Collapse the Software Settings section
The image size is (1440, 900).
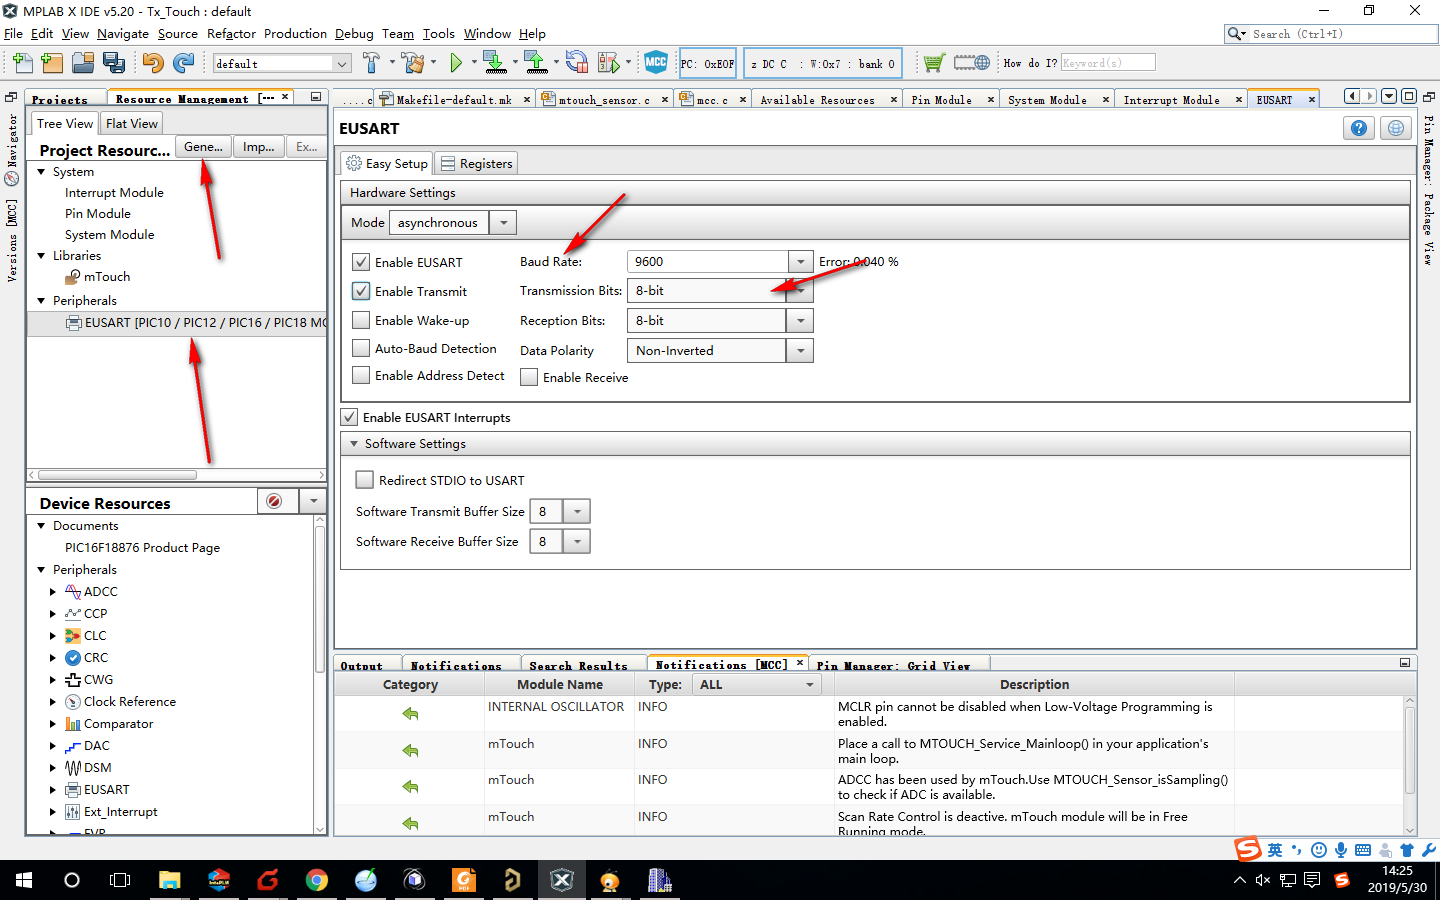pyautogui.click(x=354, y=443)
